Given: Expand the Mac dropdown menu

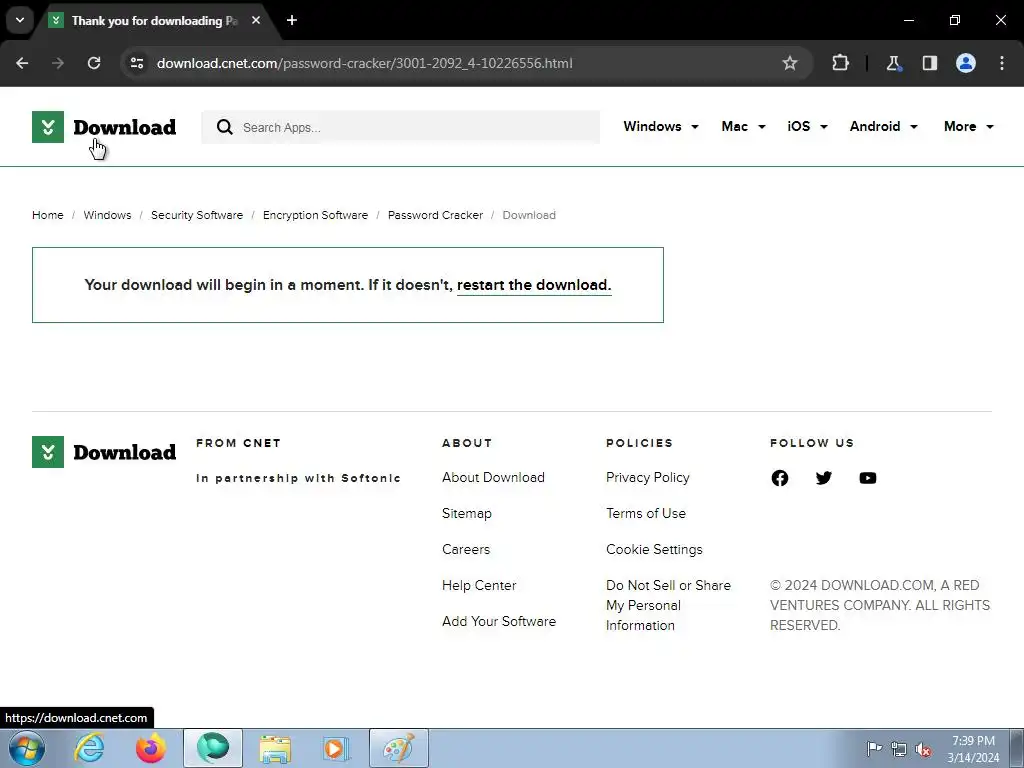Looking at the screenshot, I should 743,127.
